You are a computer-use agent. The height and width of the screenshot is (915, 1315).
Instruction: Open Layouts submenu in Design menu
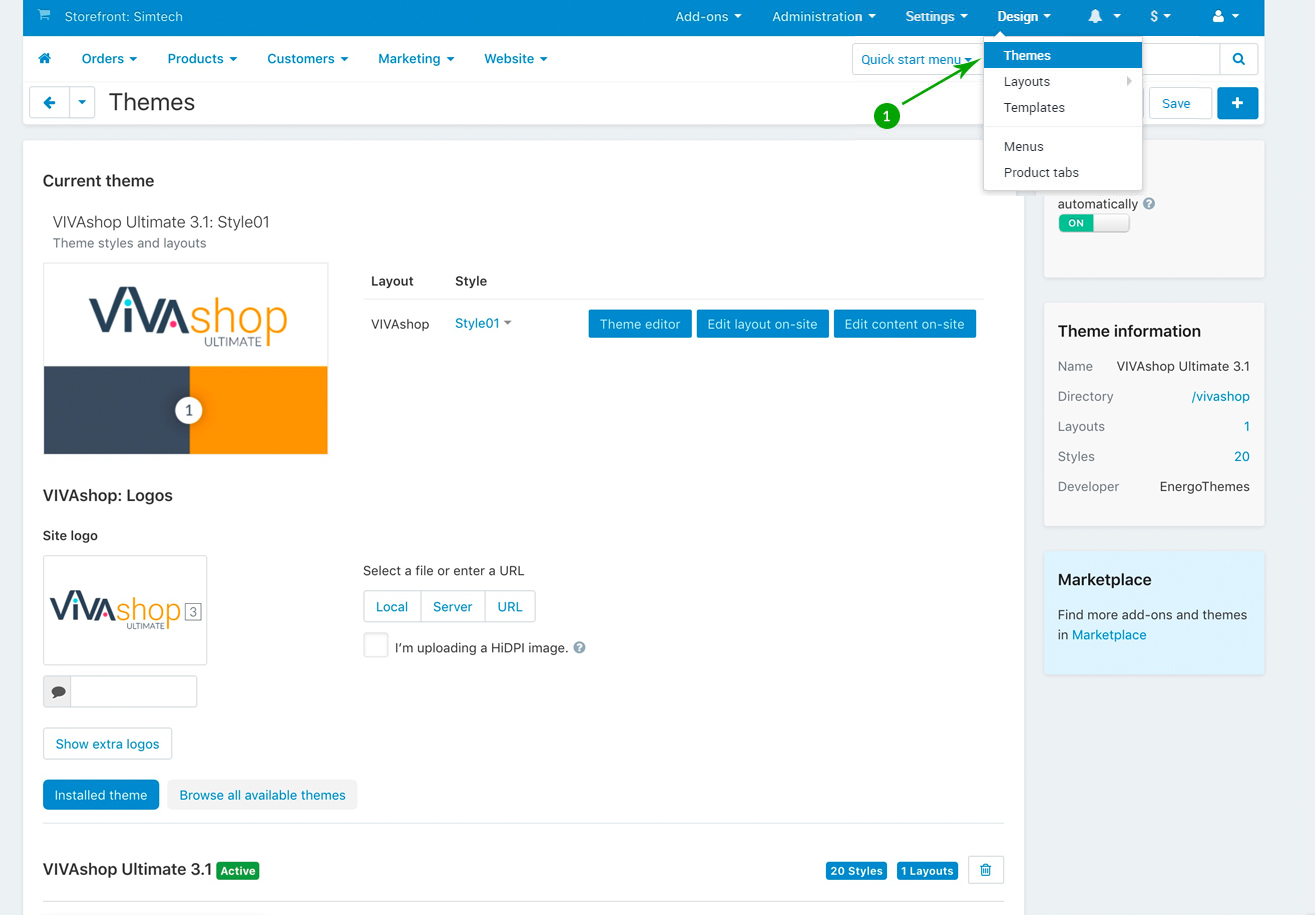1063,81
